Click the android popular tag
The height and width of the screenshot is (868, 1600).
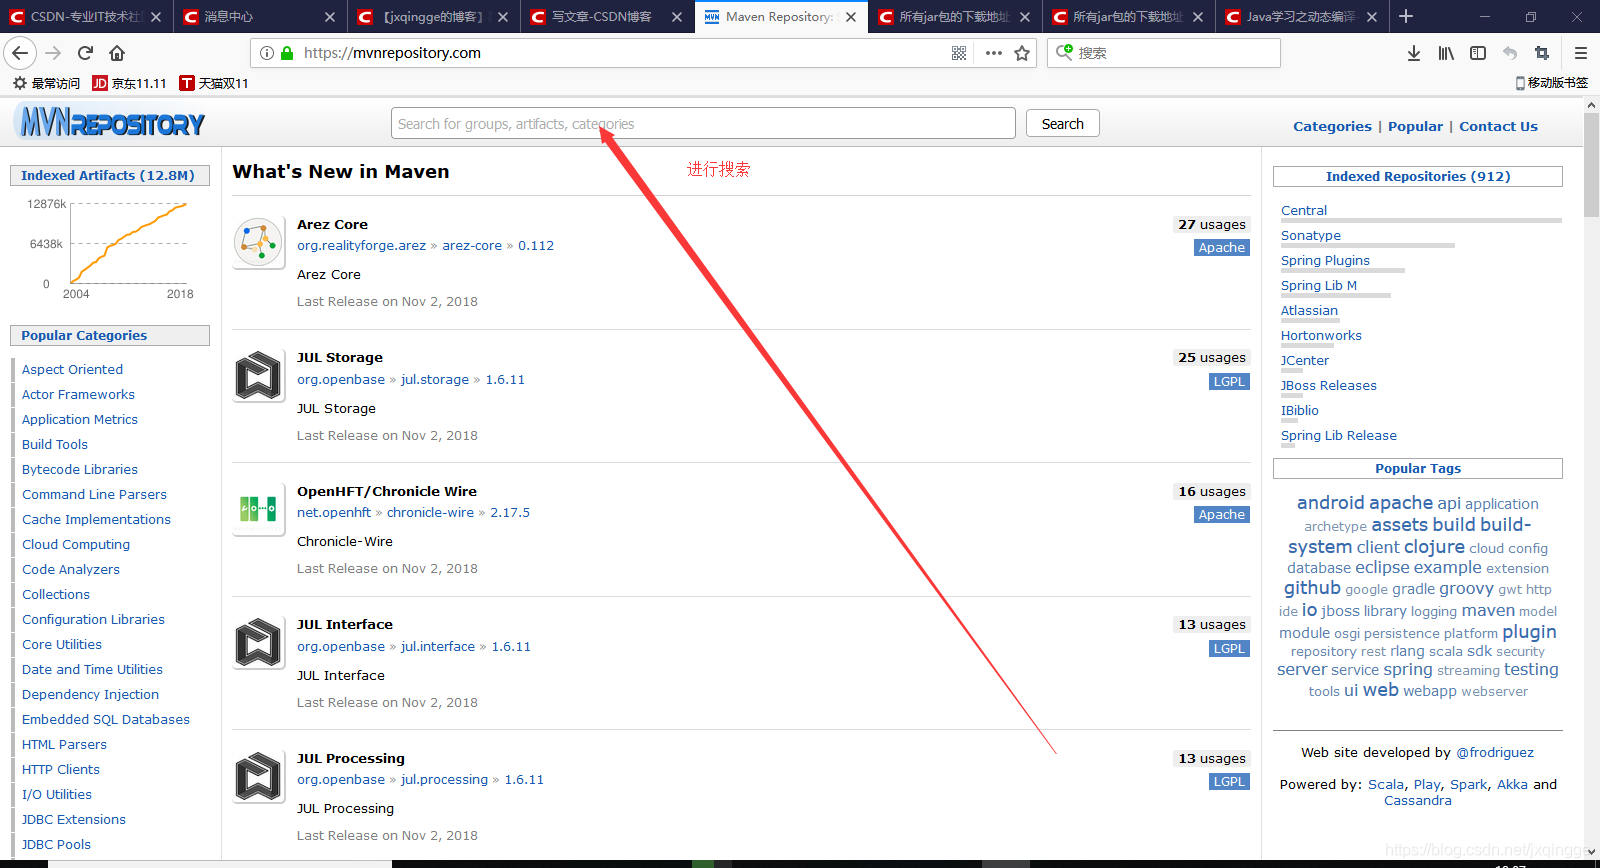point(1330,503)
